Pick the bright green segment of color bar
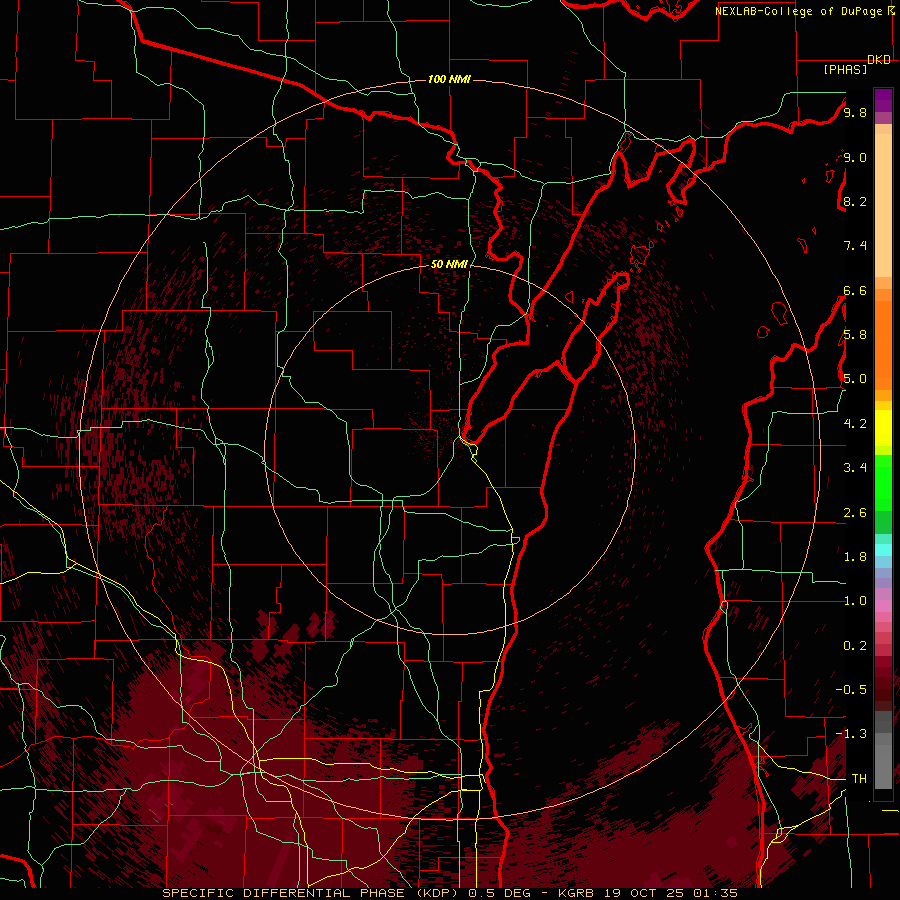900x900 pixels. 883,482
